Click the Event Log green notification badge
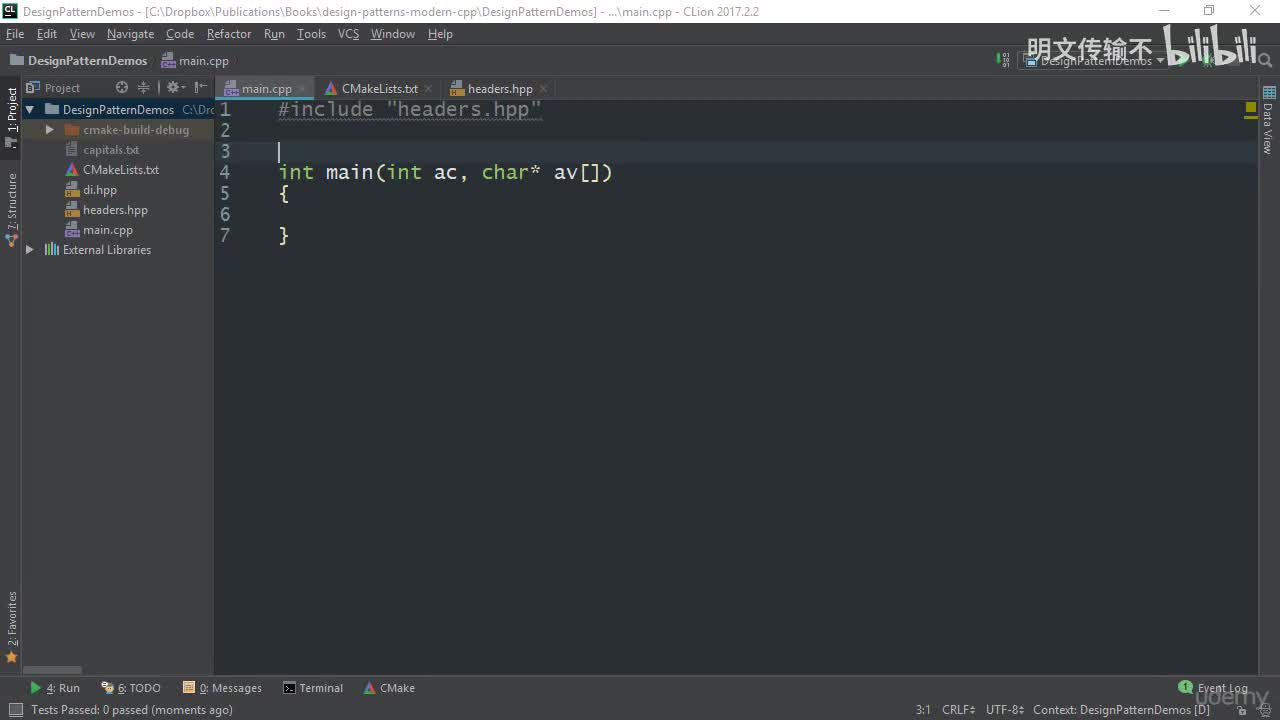Screen dimensions: 1280x720 pyautogui.click(x=1185, y=687)
